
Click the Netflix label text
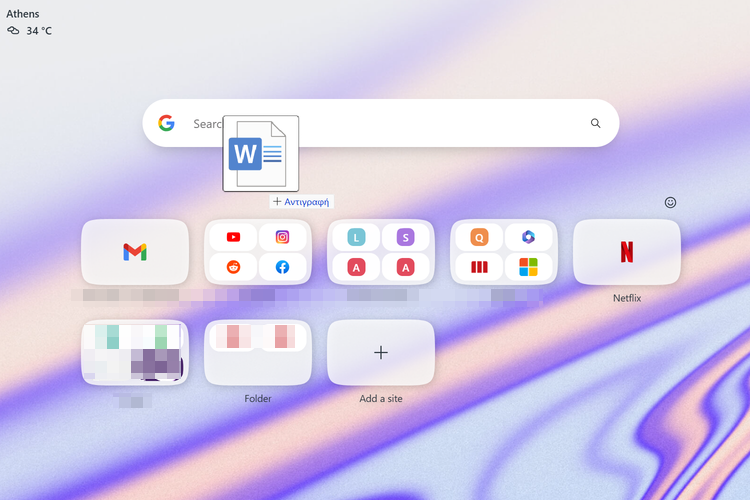(627, 298)
